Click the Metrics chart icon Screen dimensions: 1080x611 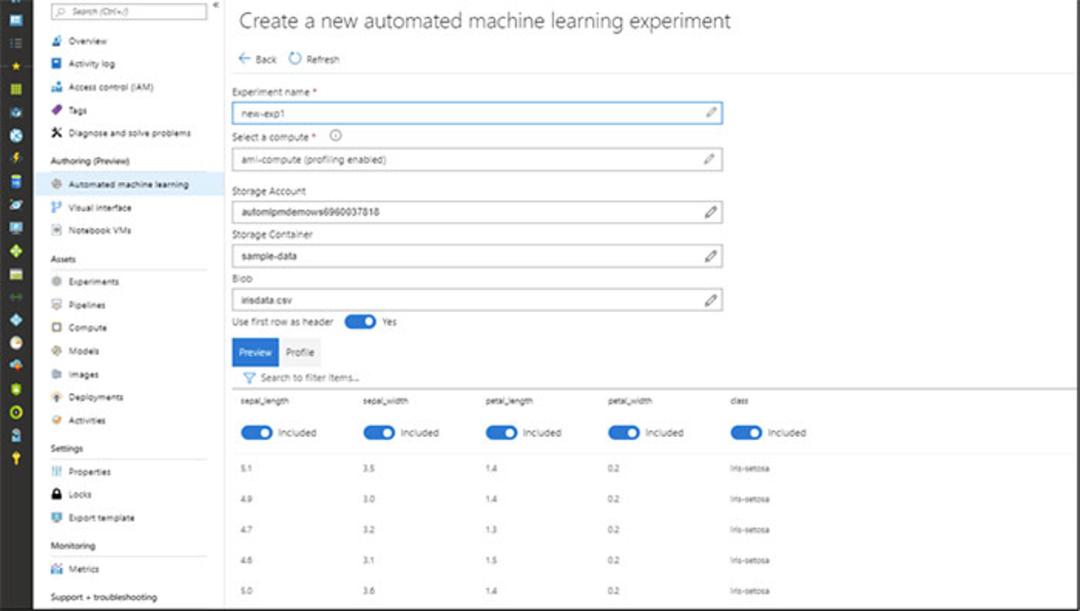[56, 569]
